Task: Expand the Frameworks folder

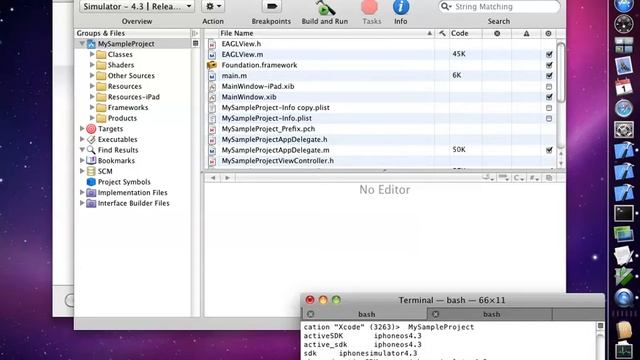Action: [x=92, y=107]
